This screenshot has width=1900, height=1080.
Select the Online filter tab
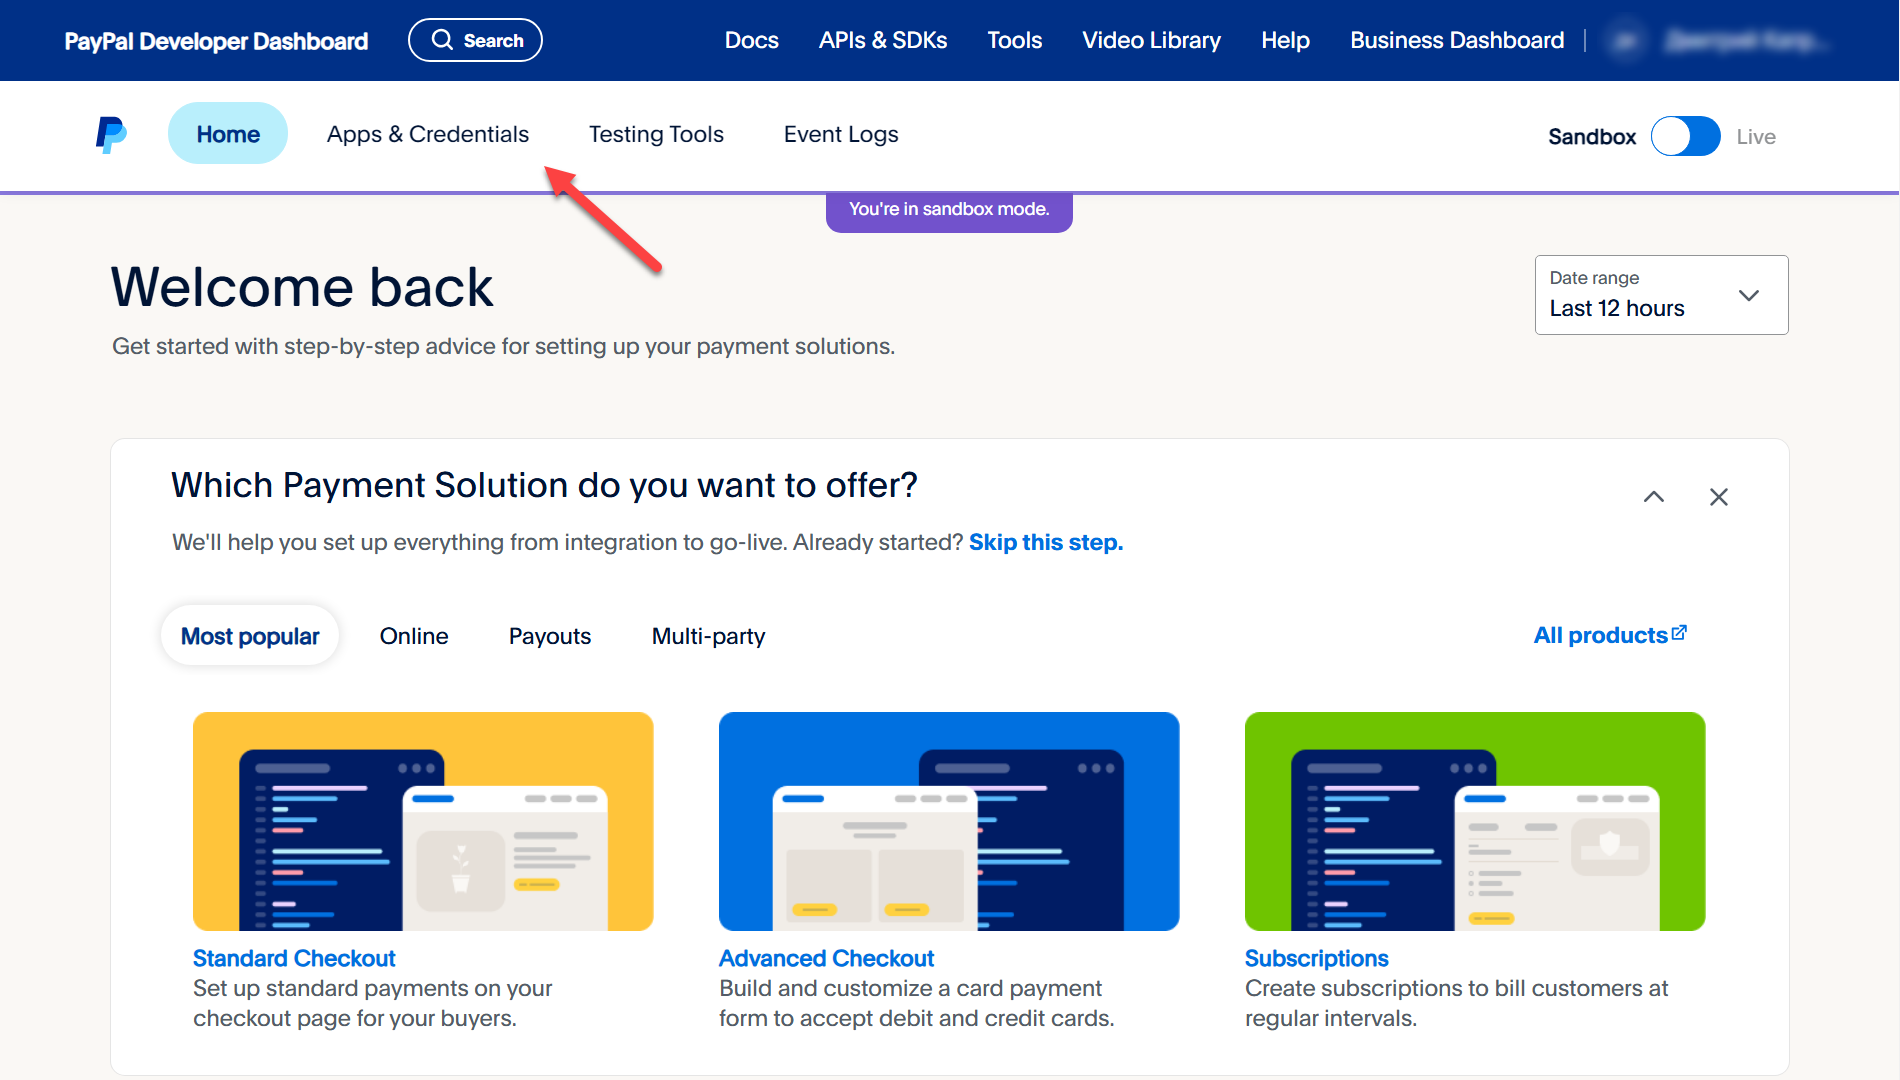point(414,636)
